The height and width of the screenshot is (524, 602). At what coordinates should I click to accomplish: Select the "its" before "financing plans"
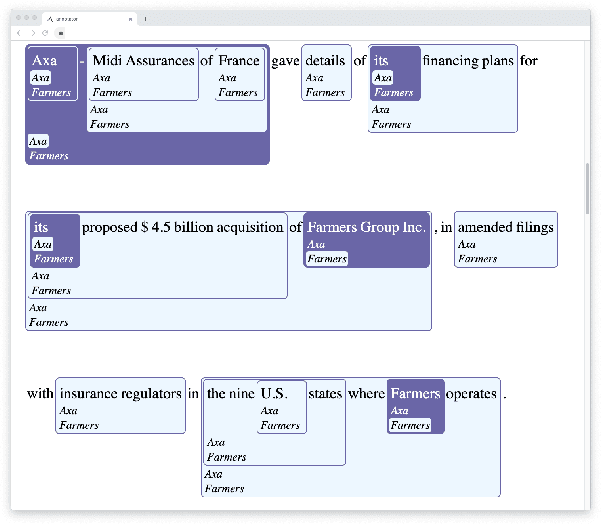(381, 61)
